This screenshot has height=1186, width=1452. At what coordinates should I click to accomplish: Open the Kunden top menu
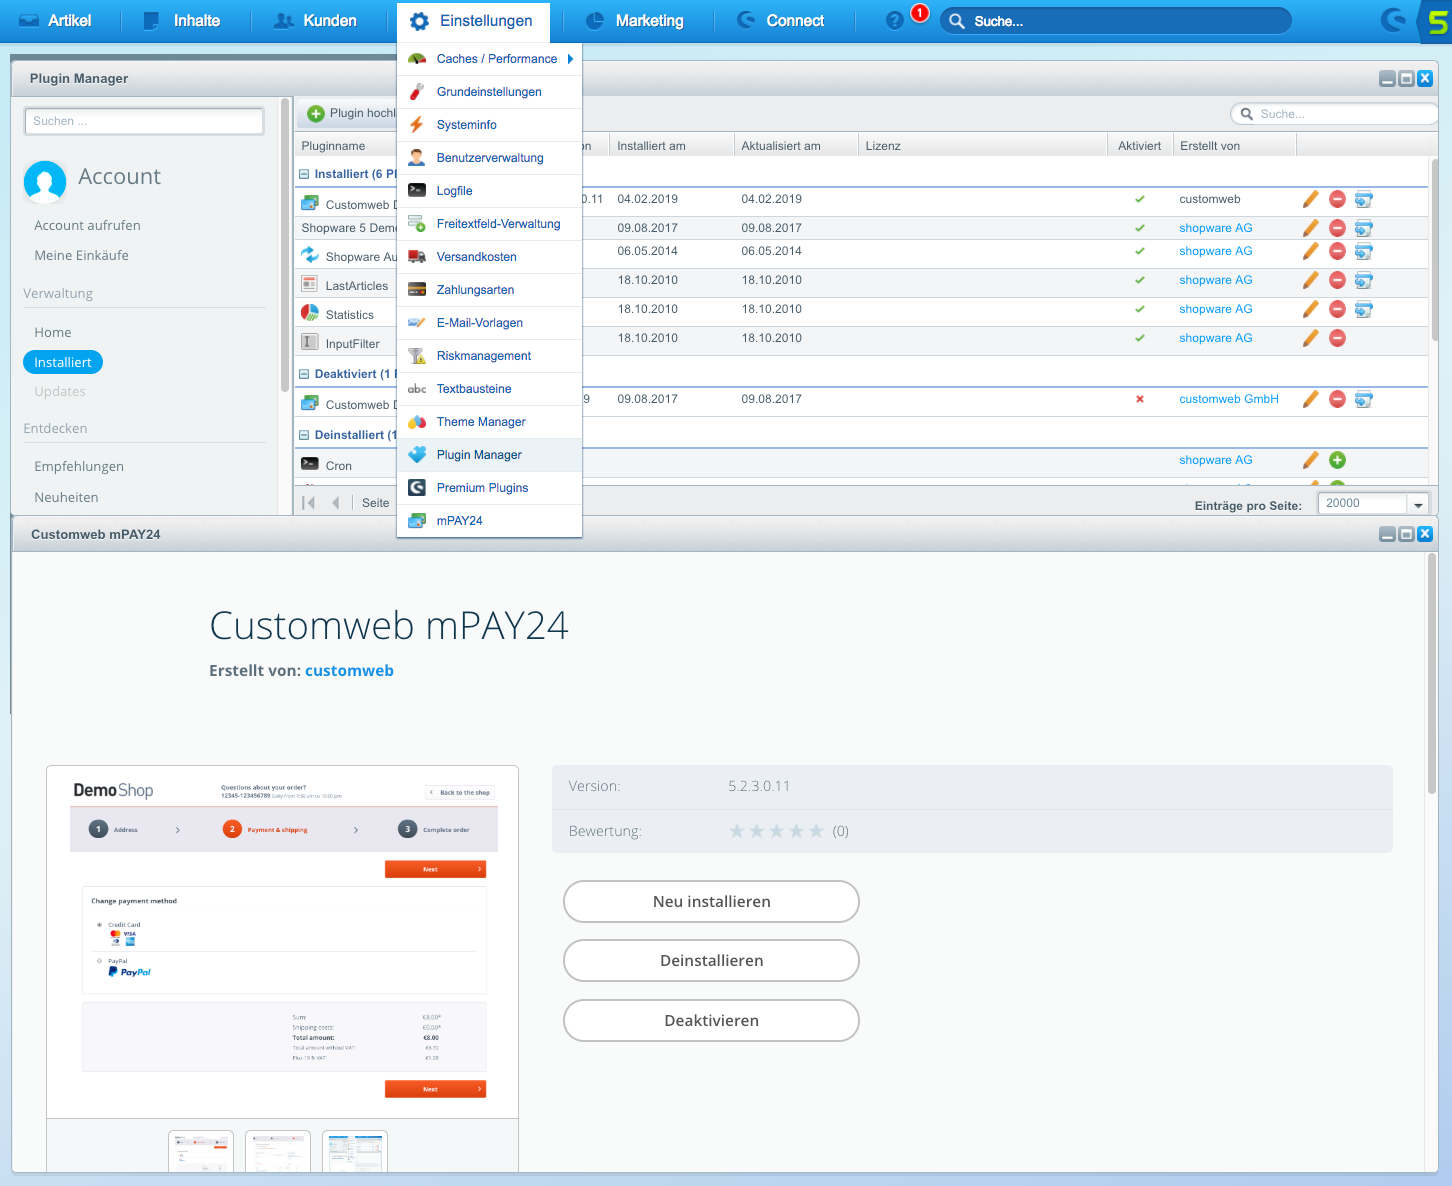pos(316,21)
